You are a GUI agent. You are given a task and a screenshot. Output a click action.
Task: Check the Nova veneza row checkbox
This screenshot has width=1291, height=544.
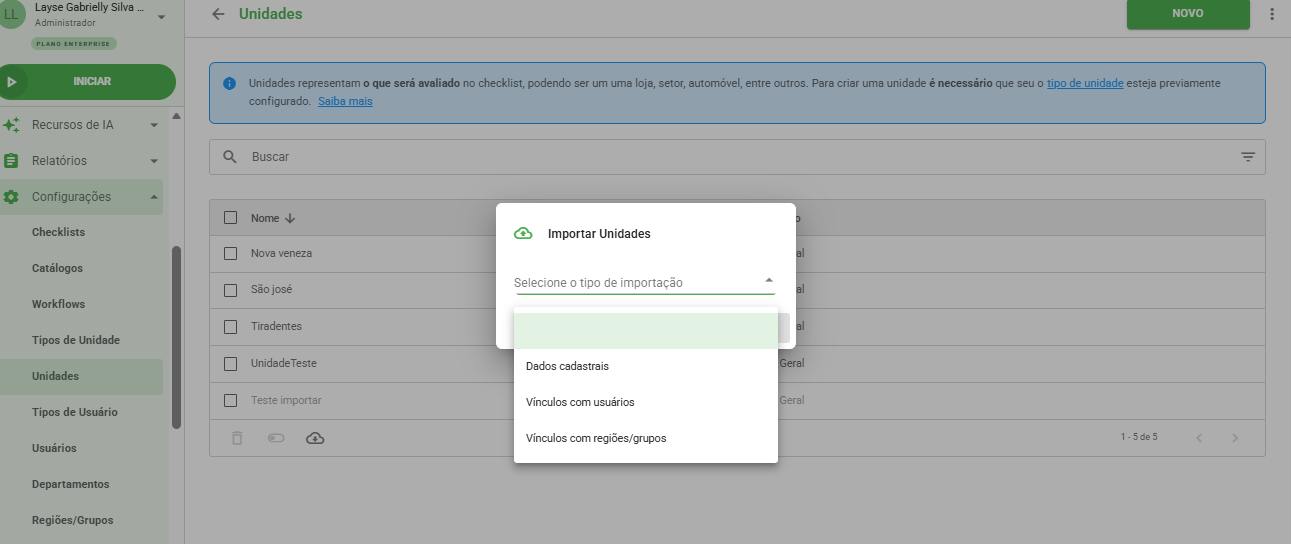pos(231,254)
